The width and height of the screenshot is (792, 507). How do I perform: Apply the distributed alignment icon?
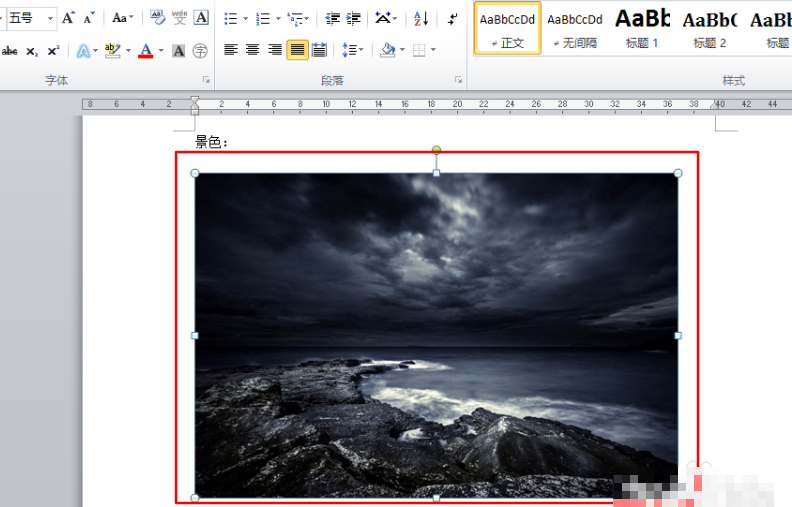[x=319, y=50]
